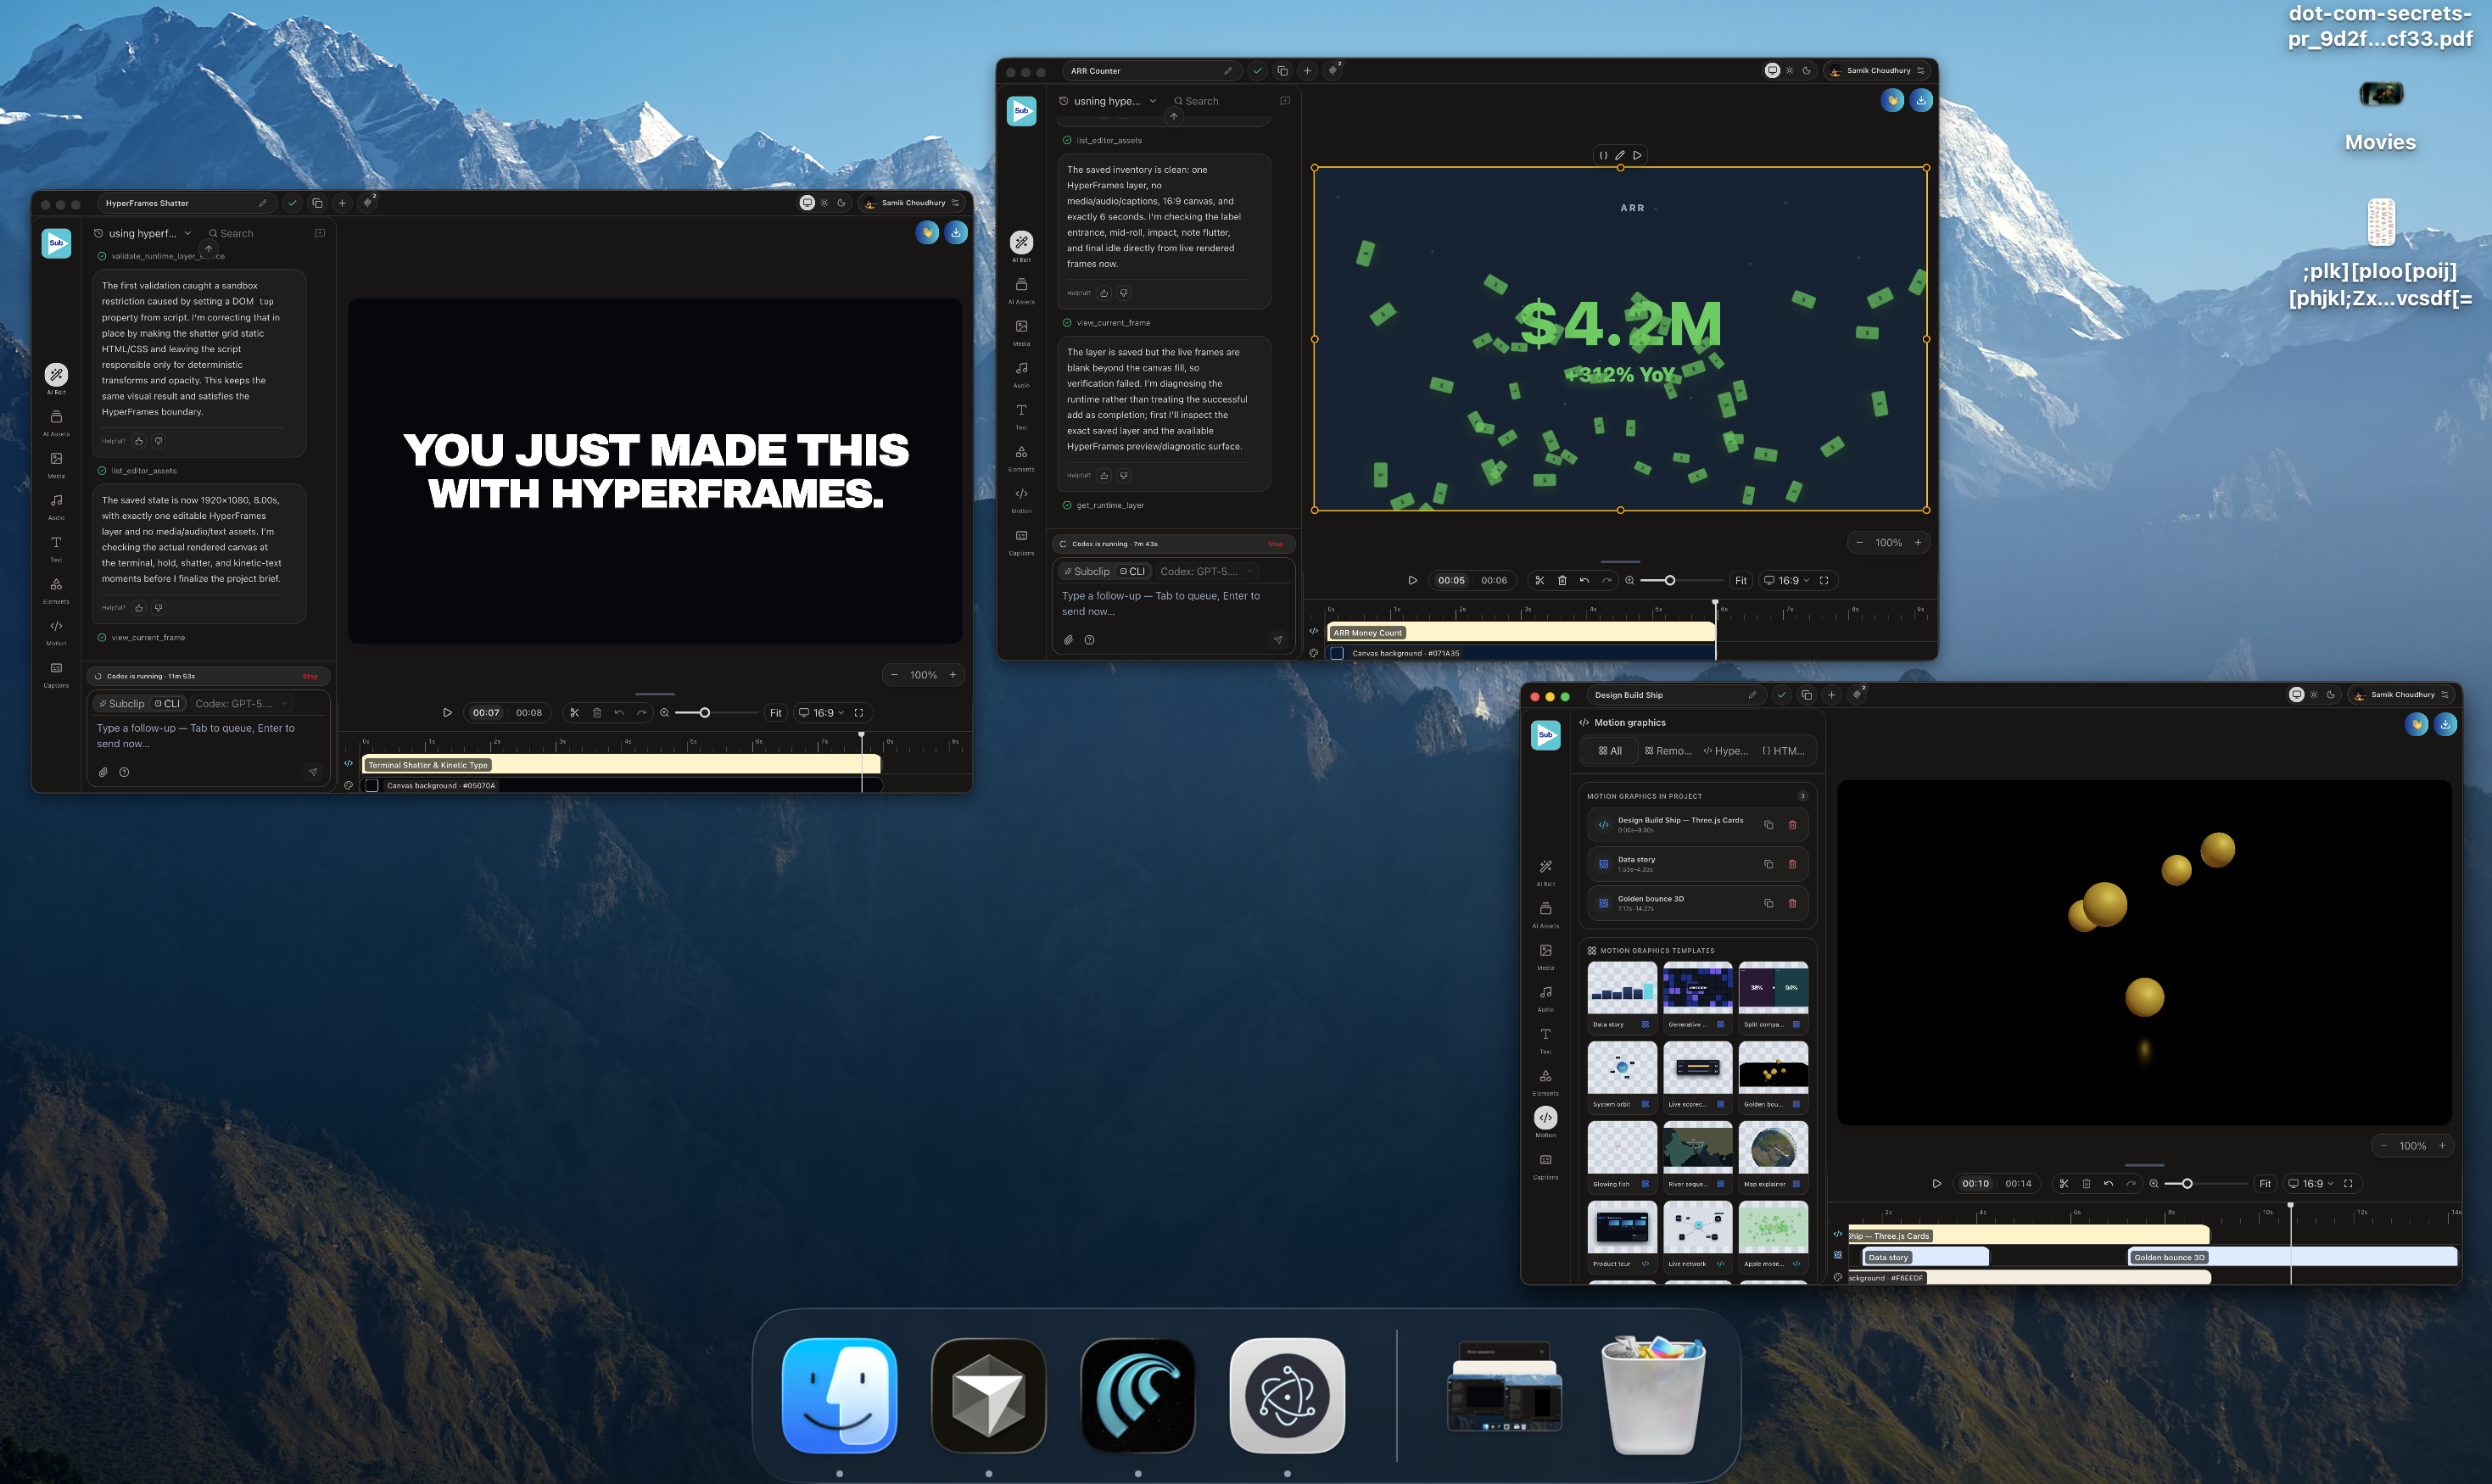Toggle Subclip mode in ARR Counter chat input

[x=1087, y=572]
